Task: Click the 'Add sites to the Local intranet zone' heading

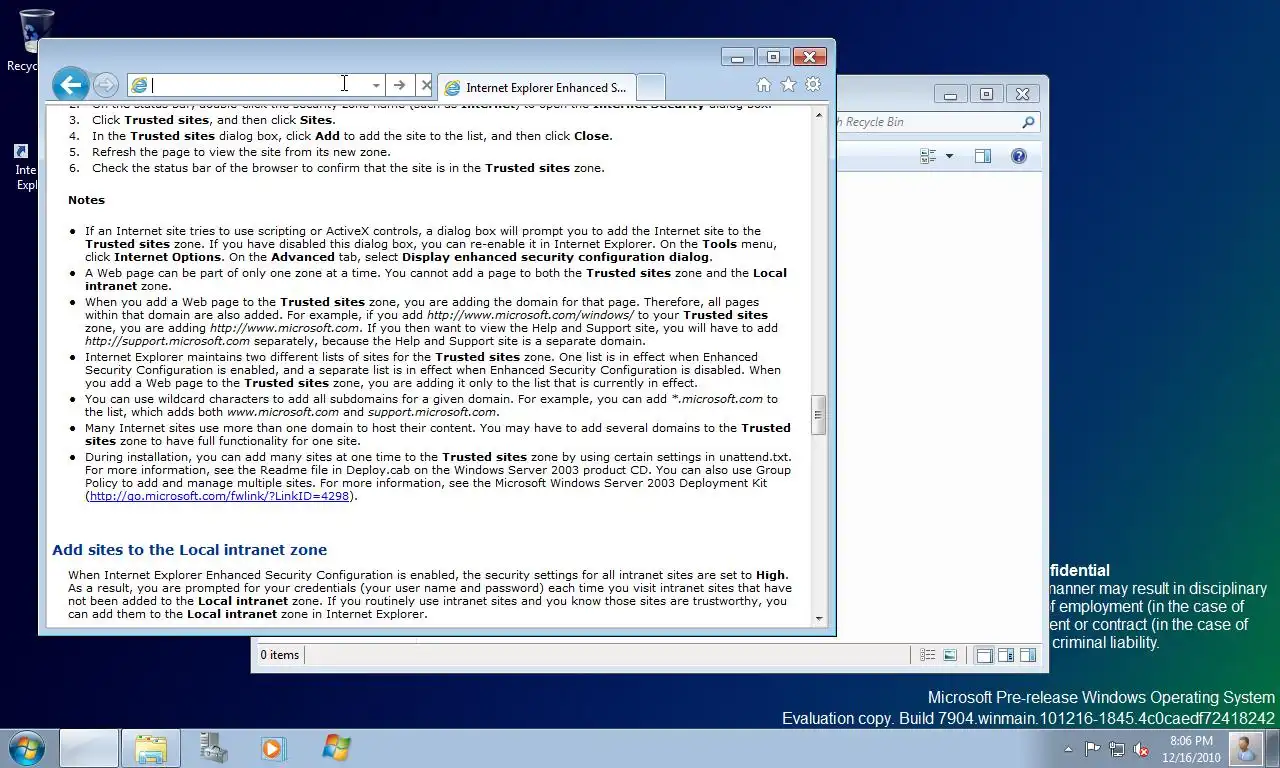Action: [190, 550]
